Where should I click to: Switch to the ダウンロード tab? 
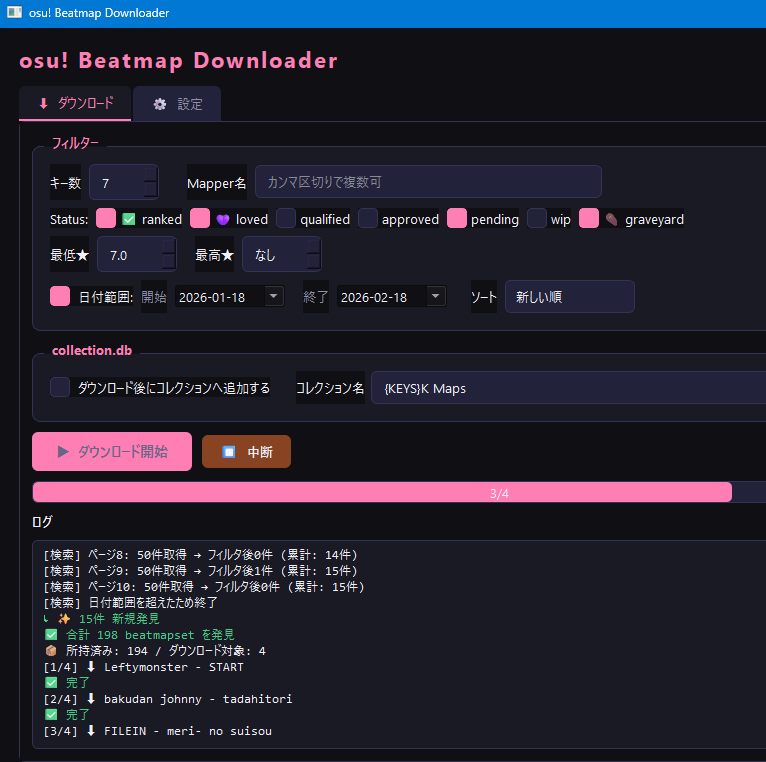coord(75,103)
